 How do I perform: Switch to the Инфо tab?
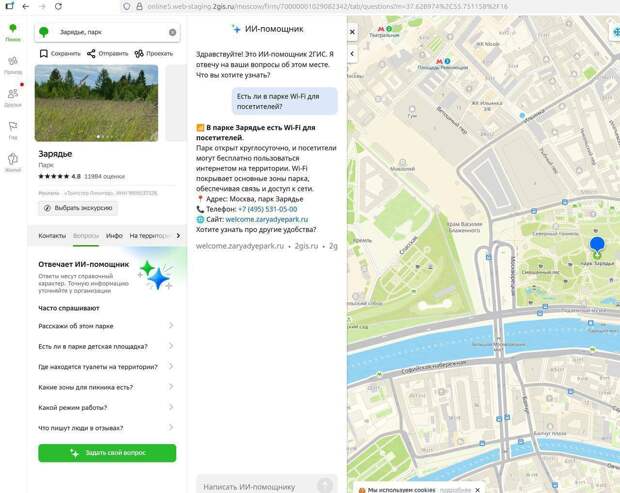(x=114, y=235)
